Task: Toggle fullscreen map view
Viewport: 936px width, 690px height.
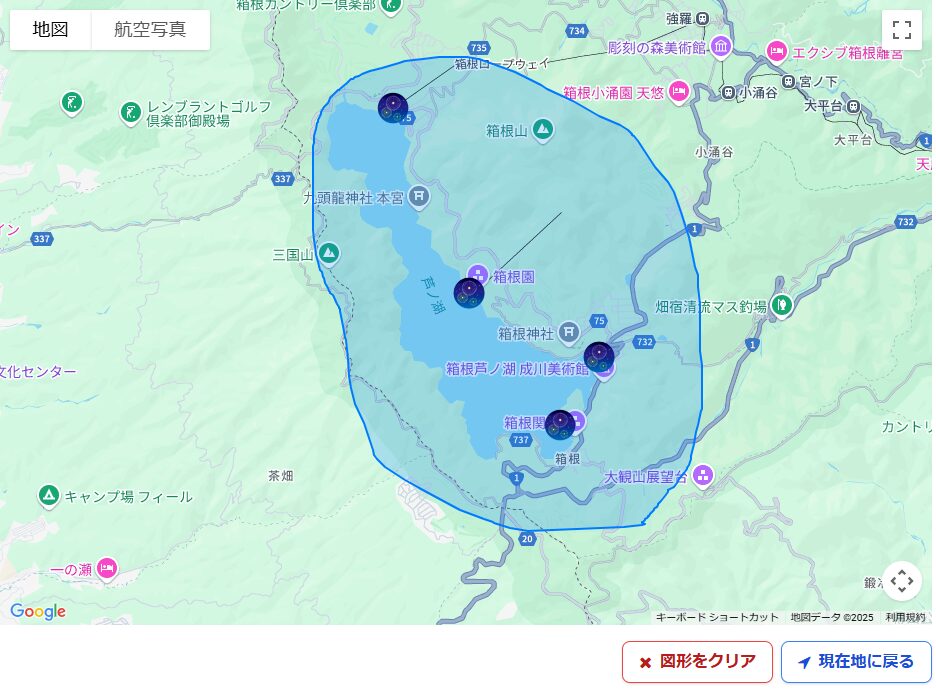Action: (901, 30)
